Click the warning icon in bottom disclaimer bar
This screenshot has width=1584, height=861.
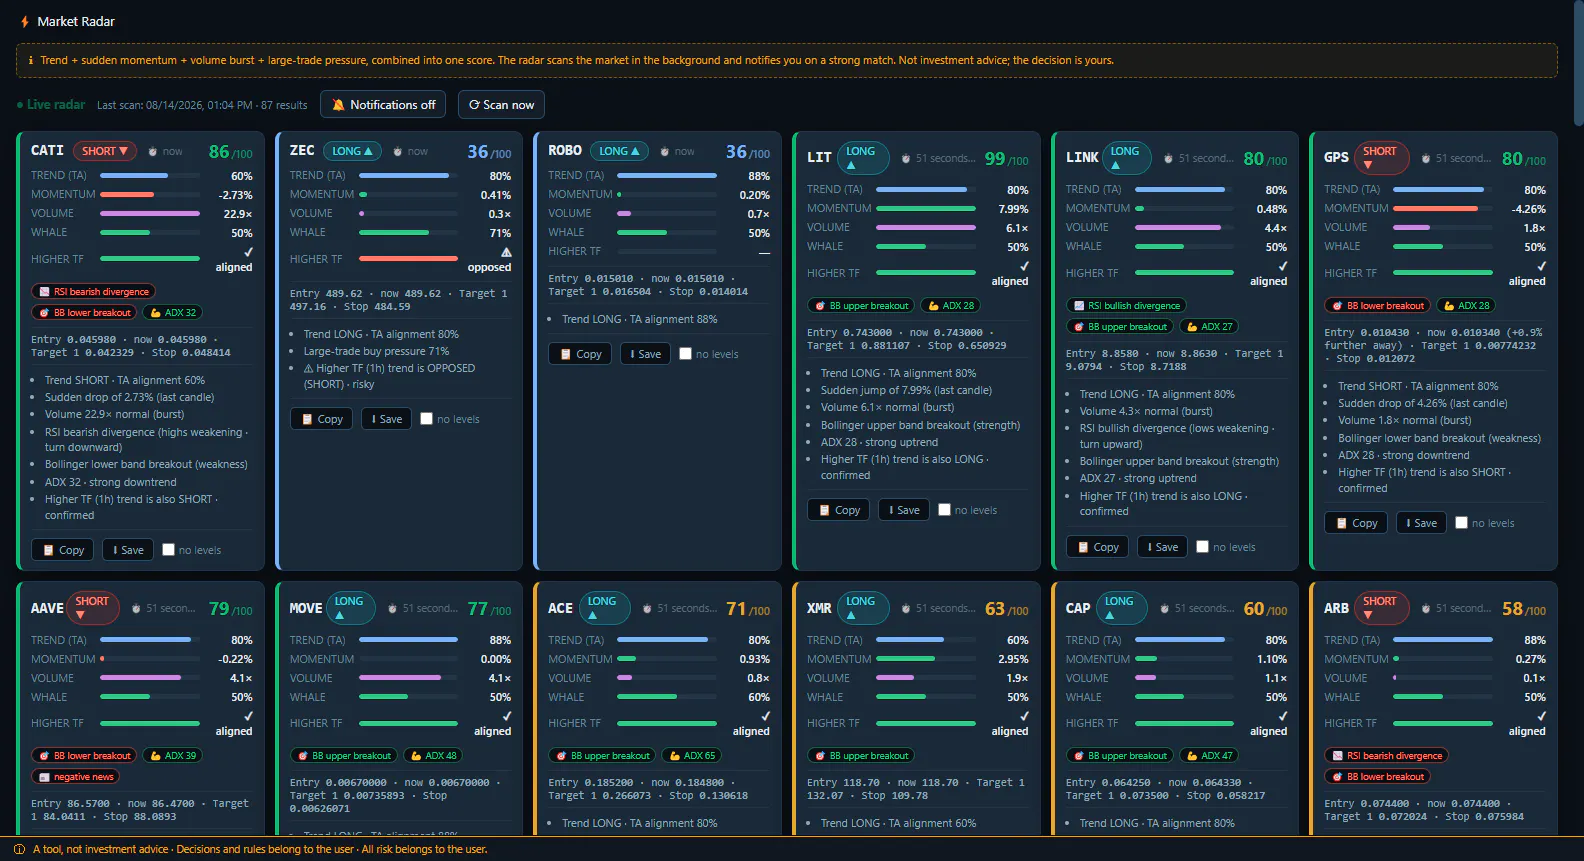[19, 849]
